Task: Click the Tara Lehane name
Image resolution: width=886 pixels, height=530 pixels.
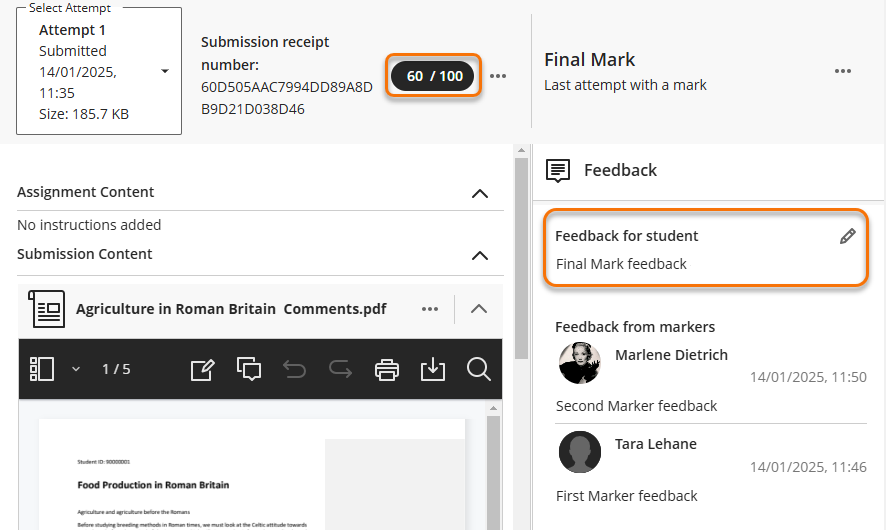Action: click(655, 444)
